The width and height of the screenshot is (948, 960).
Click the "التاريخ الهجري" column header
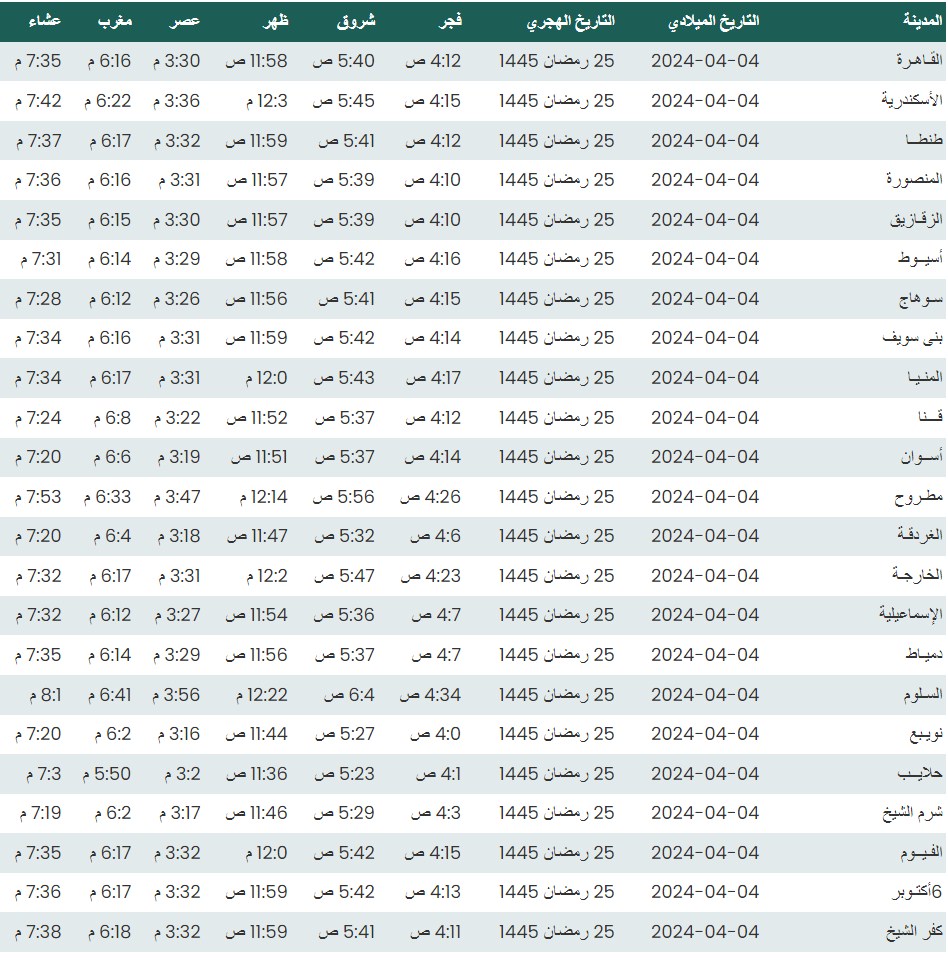[571, 21]
